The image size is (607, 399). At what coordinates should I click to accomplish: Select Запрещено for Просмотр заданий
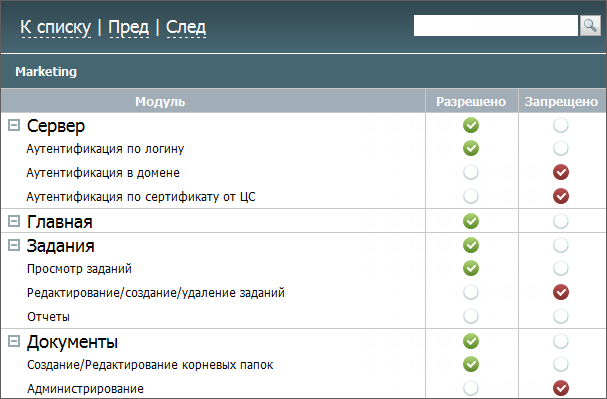[561, 268]
